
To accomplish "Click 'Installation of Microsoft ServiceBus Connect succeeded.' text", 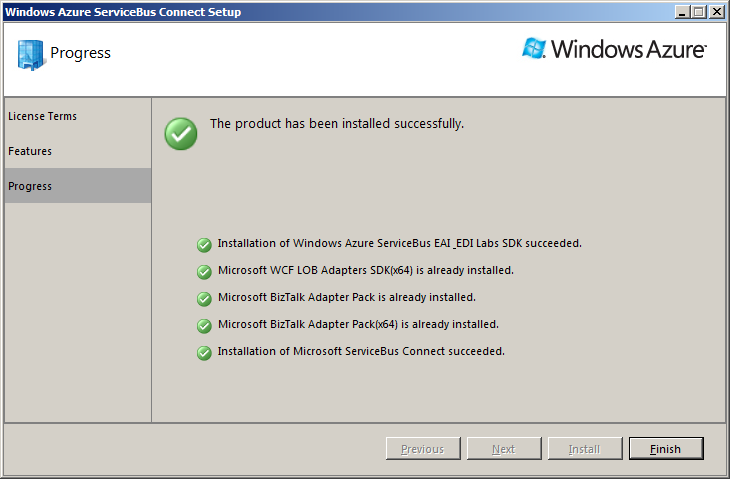I will click(361, 351).
